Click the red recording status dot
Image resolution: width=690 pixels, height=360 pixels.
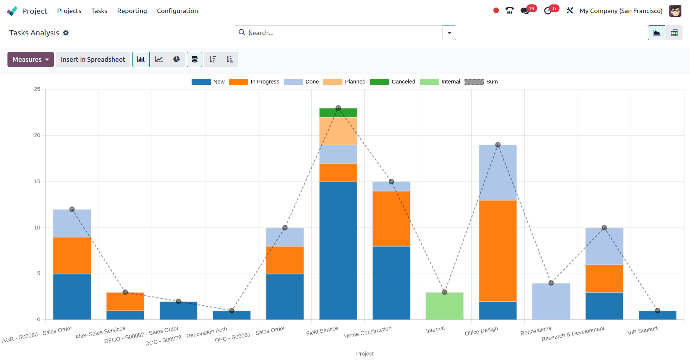(496, 11)
